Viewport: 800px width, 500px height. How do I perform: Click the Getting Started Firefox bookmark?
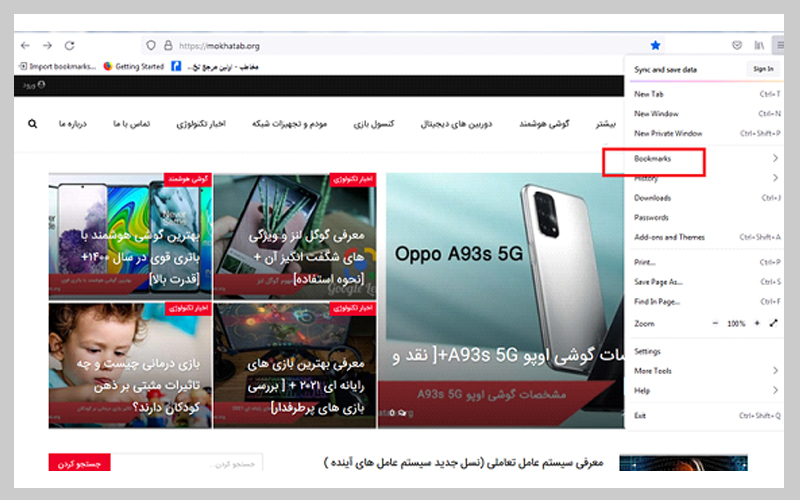(x=133, y=66)
